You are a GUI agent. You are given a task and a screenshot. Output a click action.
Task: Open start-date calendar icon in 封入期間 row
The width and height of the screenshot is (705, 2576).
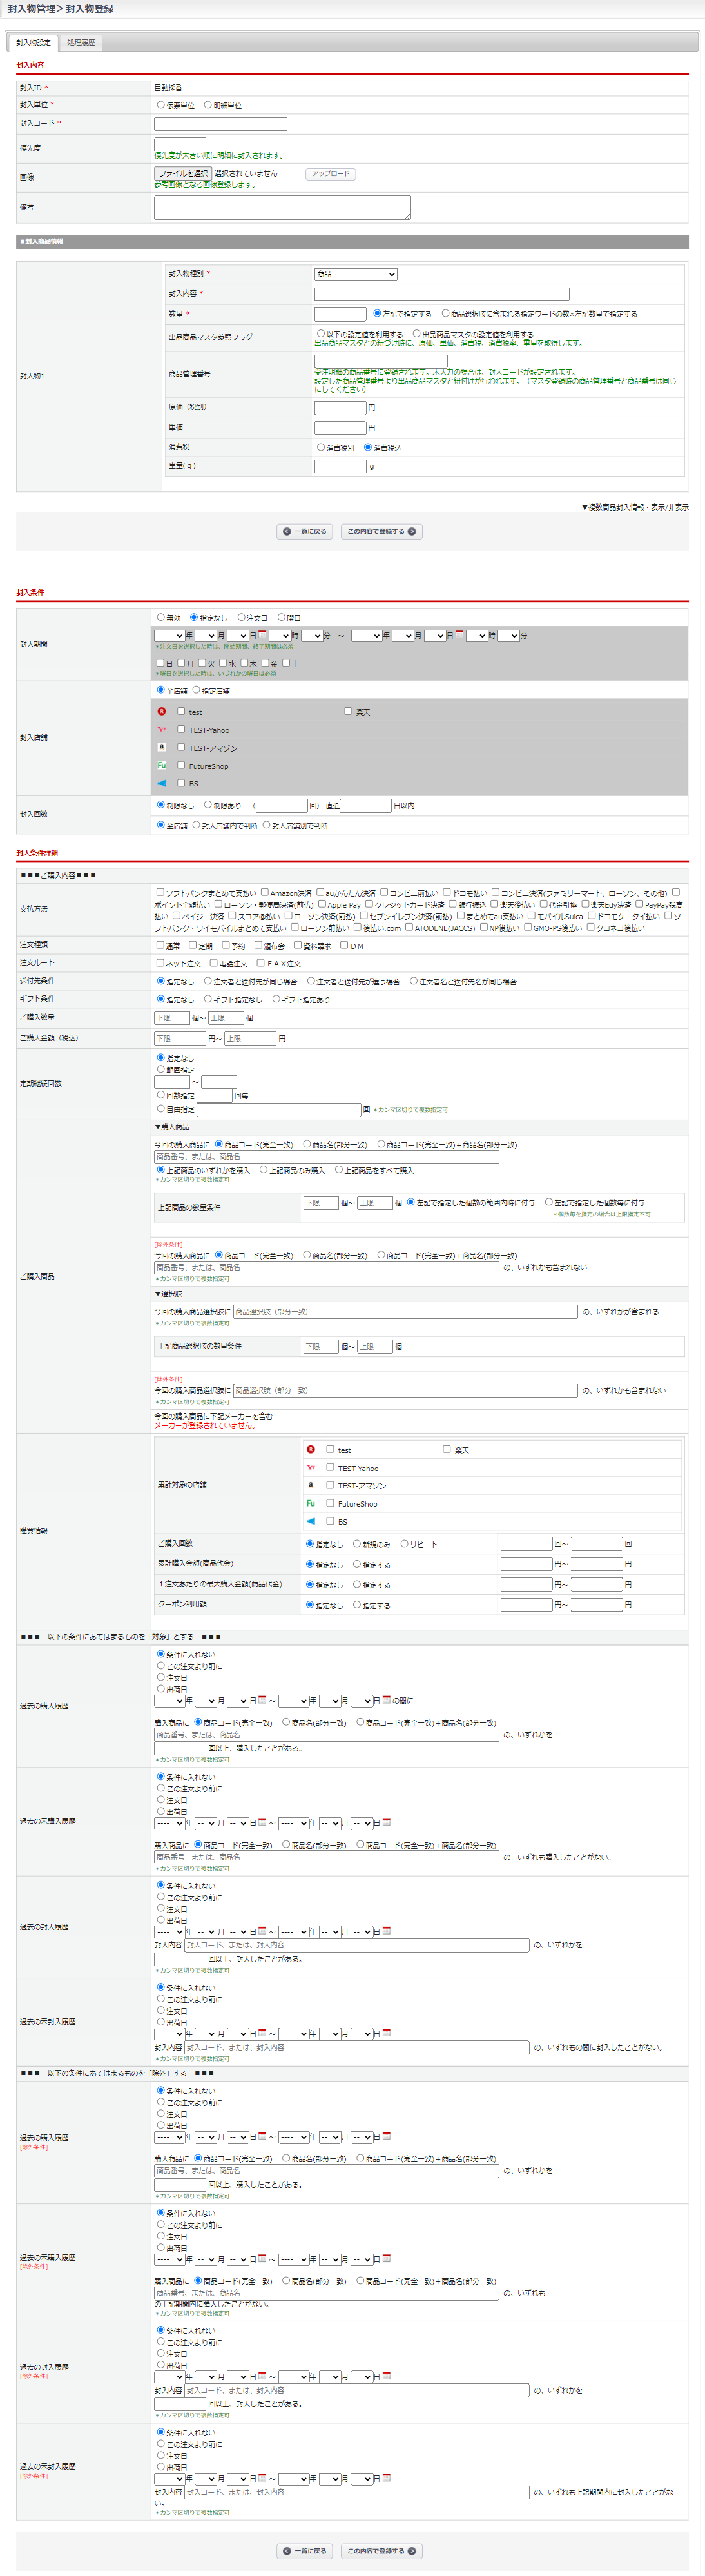(262, 634)
